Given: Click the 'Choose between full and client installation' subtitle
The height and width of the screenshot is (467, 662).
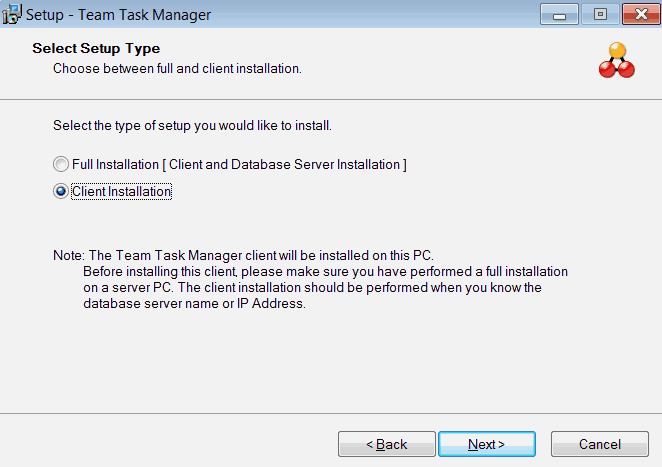Looking at the screenshot, I should tap(177, 69).
